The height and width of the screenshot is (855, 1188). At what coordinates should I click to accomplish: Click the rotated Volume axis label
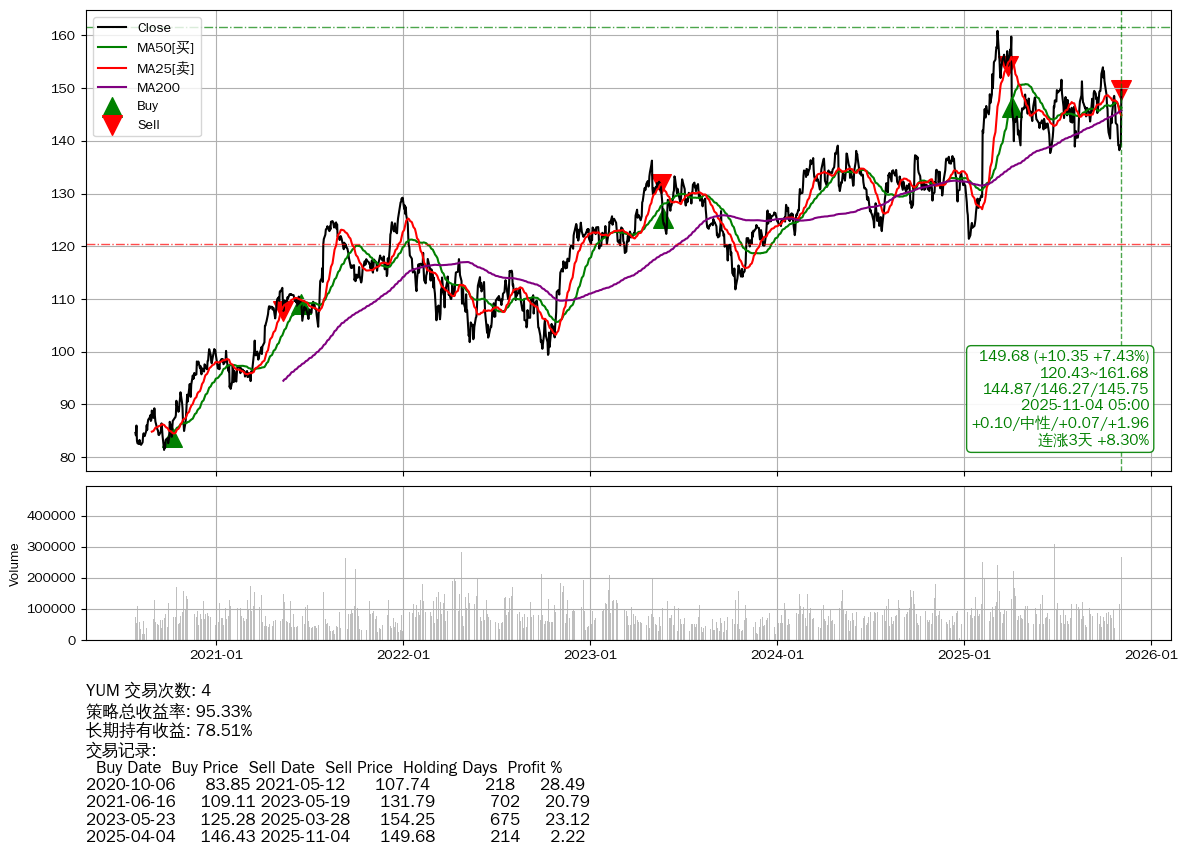click(x=14, y=564)
